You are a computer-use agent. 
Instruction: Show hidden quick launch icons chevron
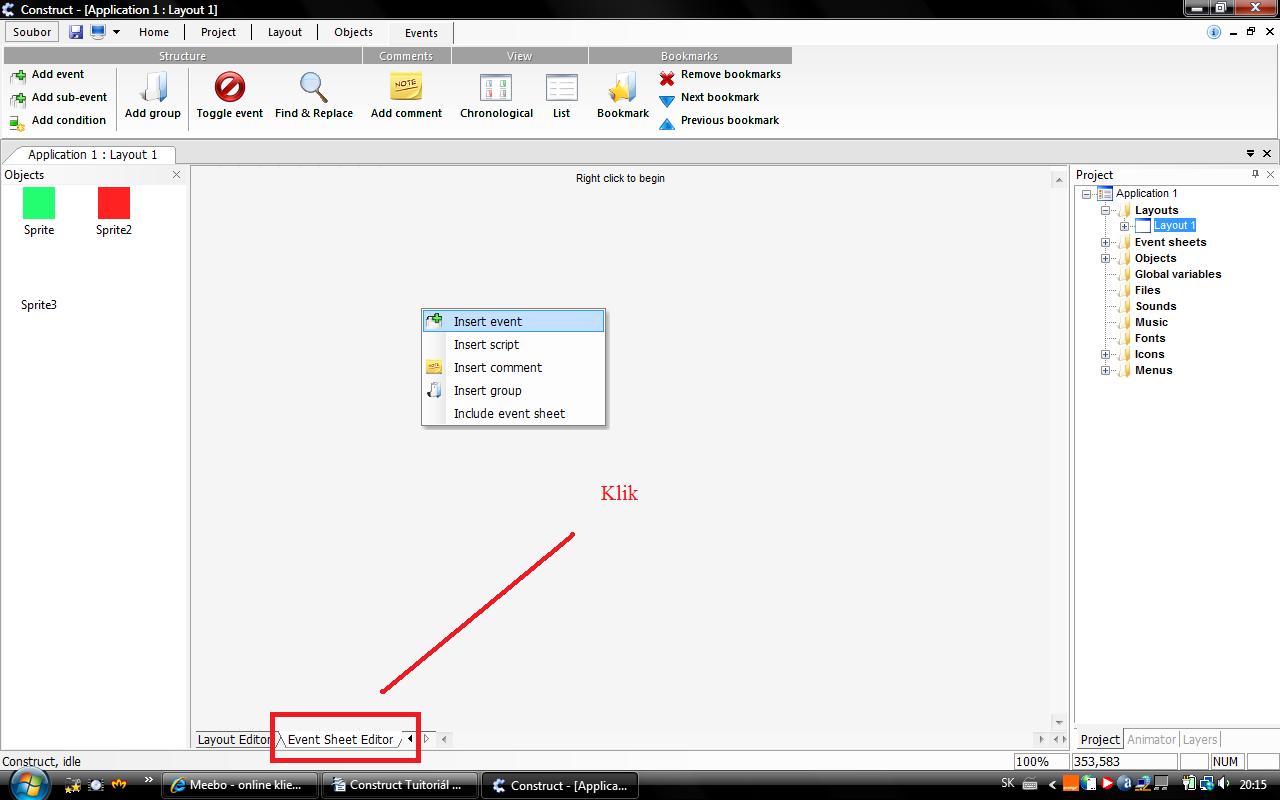pos(149,781)
